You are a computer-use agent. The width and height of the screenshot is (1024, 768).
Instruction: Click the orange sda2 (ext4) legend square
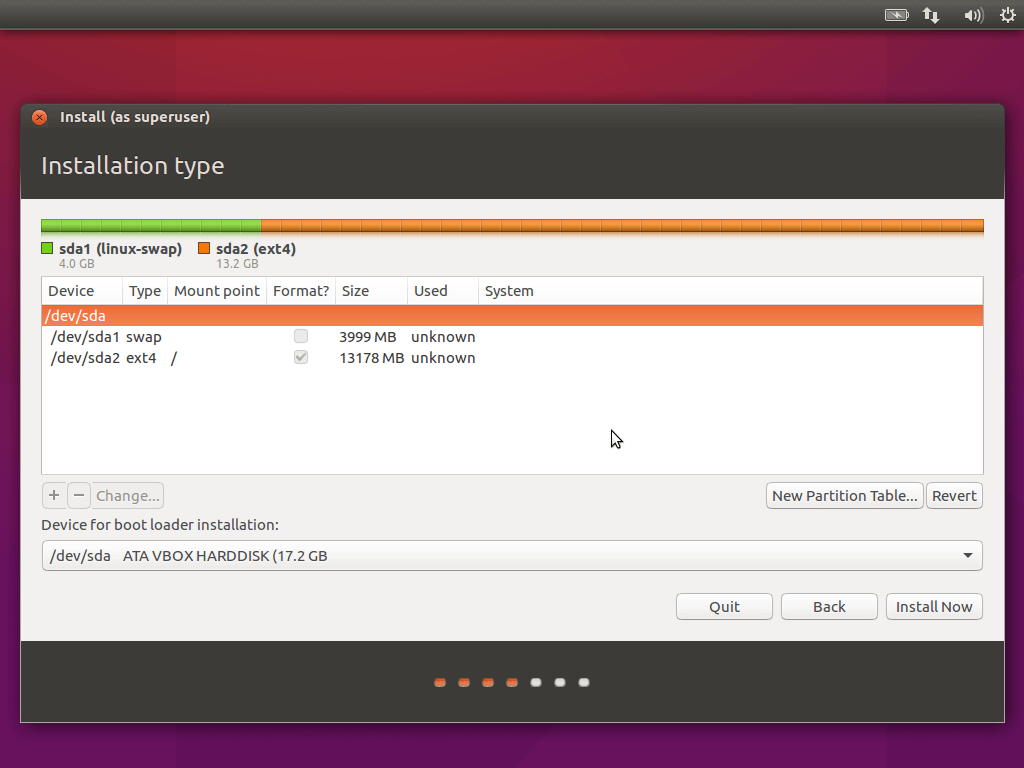pos(206,248)
